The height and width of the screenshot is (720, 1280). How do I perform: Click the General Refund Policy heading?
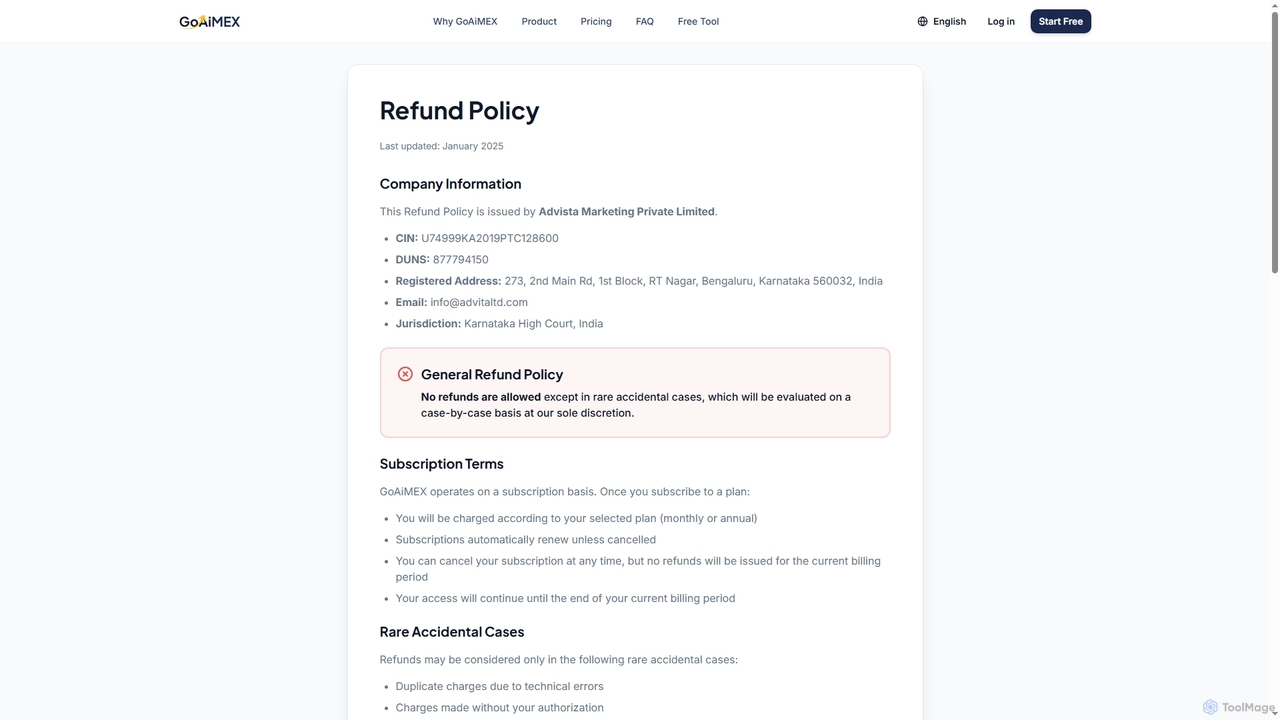[492, 374]
